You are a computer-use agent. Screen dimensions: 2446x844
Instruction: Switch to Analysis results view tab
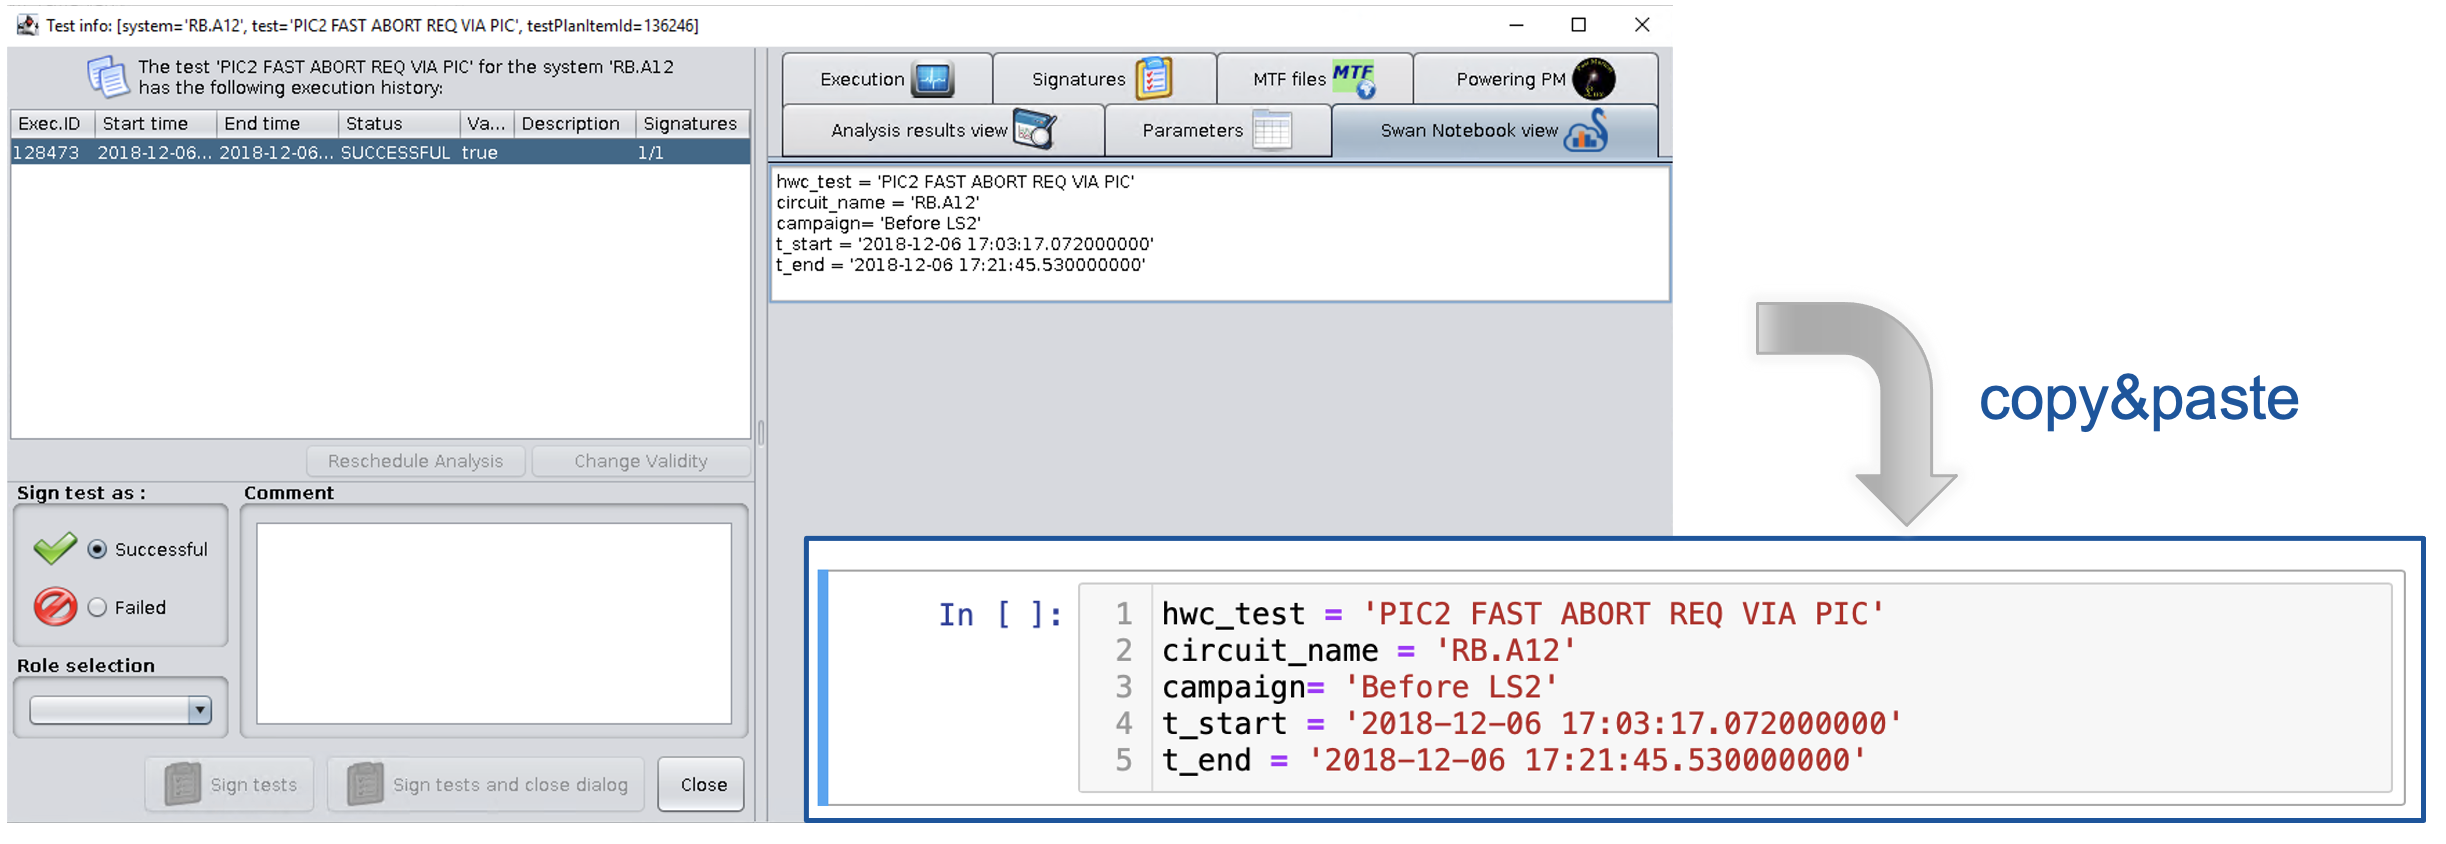point(943,130)
